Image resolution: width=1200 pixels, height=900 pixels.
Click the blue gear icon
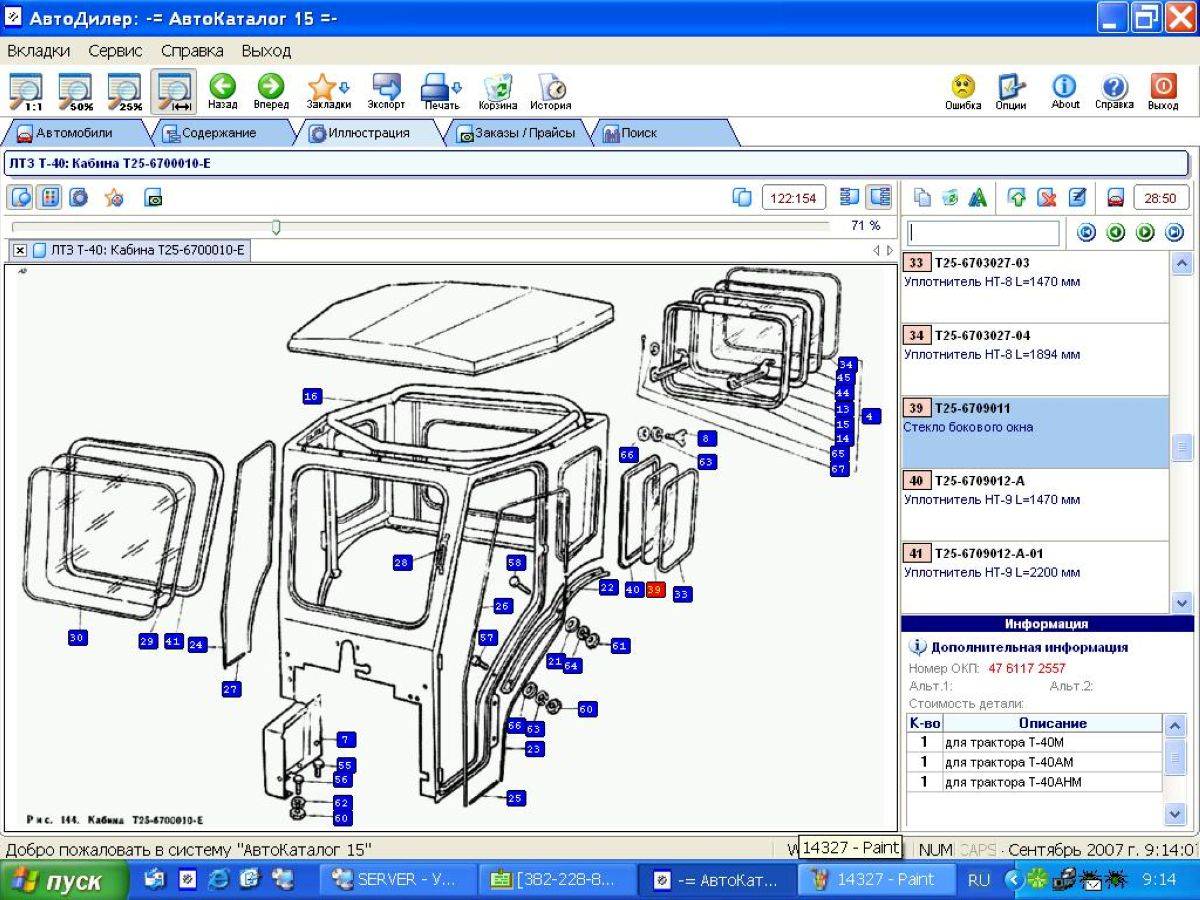click(x=78, y=197)
